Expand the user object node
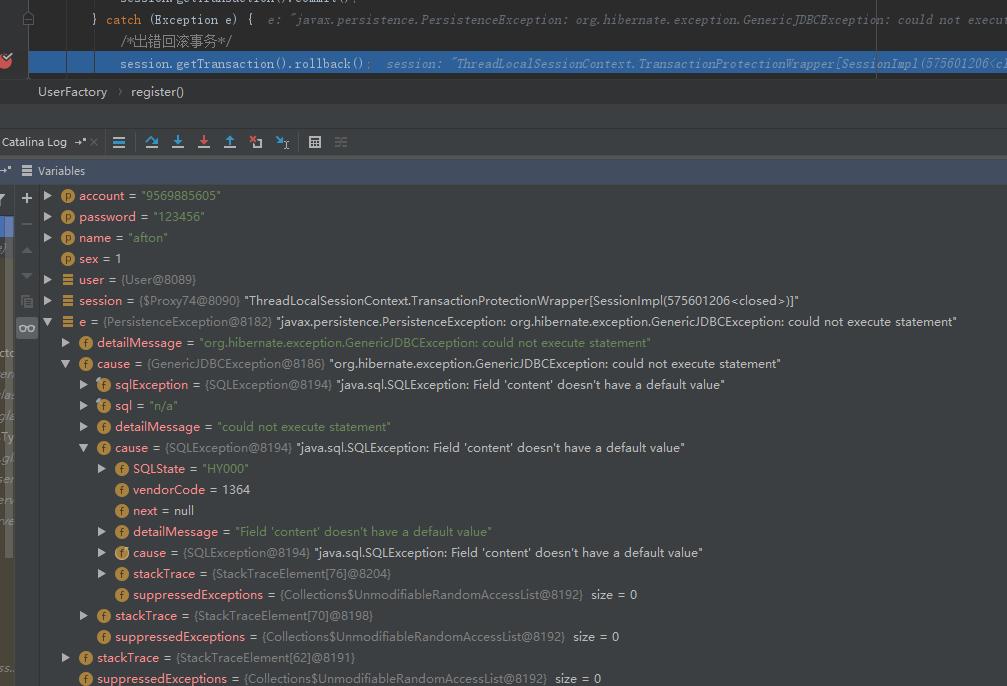This screenshot has width=1007, height=686. (x=48, y=279)
